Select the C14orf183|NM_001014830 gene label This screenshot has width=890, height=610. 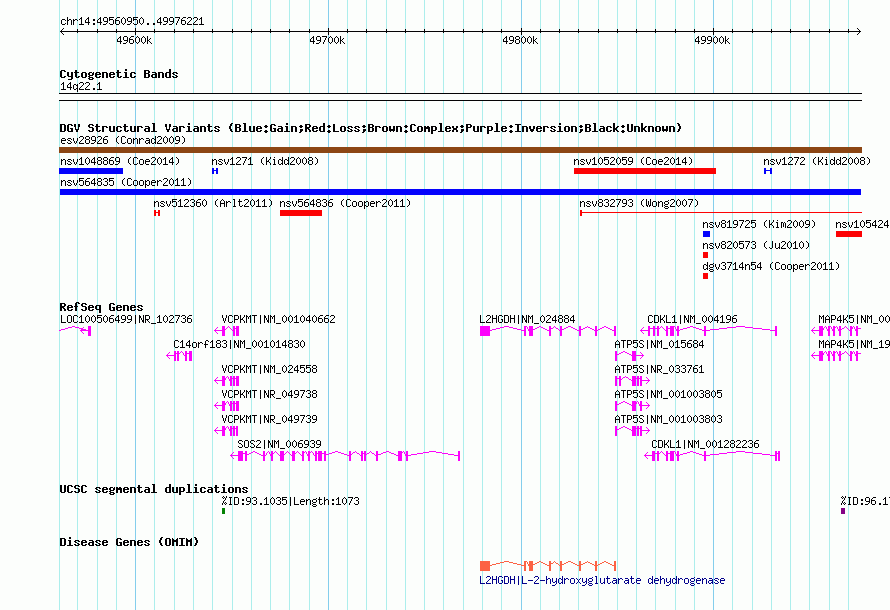tap(239, 344)
